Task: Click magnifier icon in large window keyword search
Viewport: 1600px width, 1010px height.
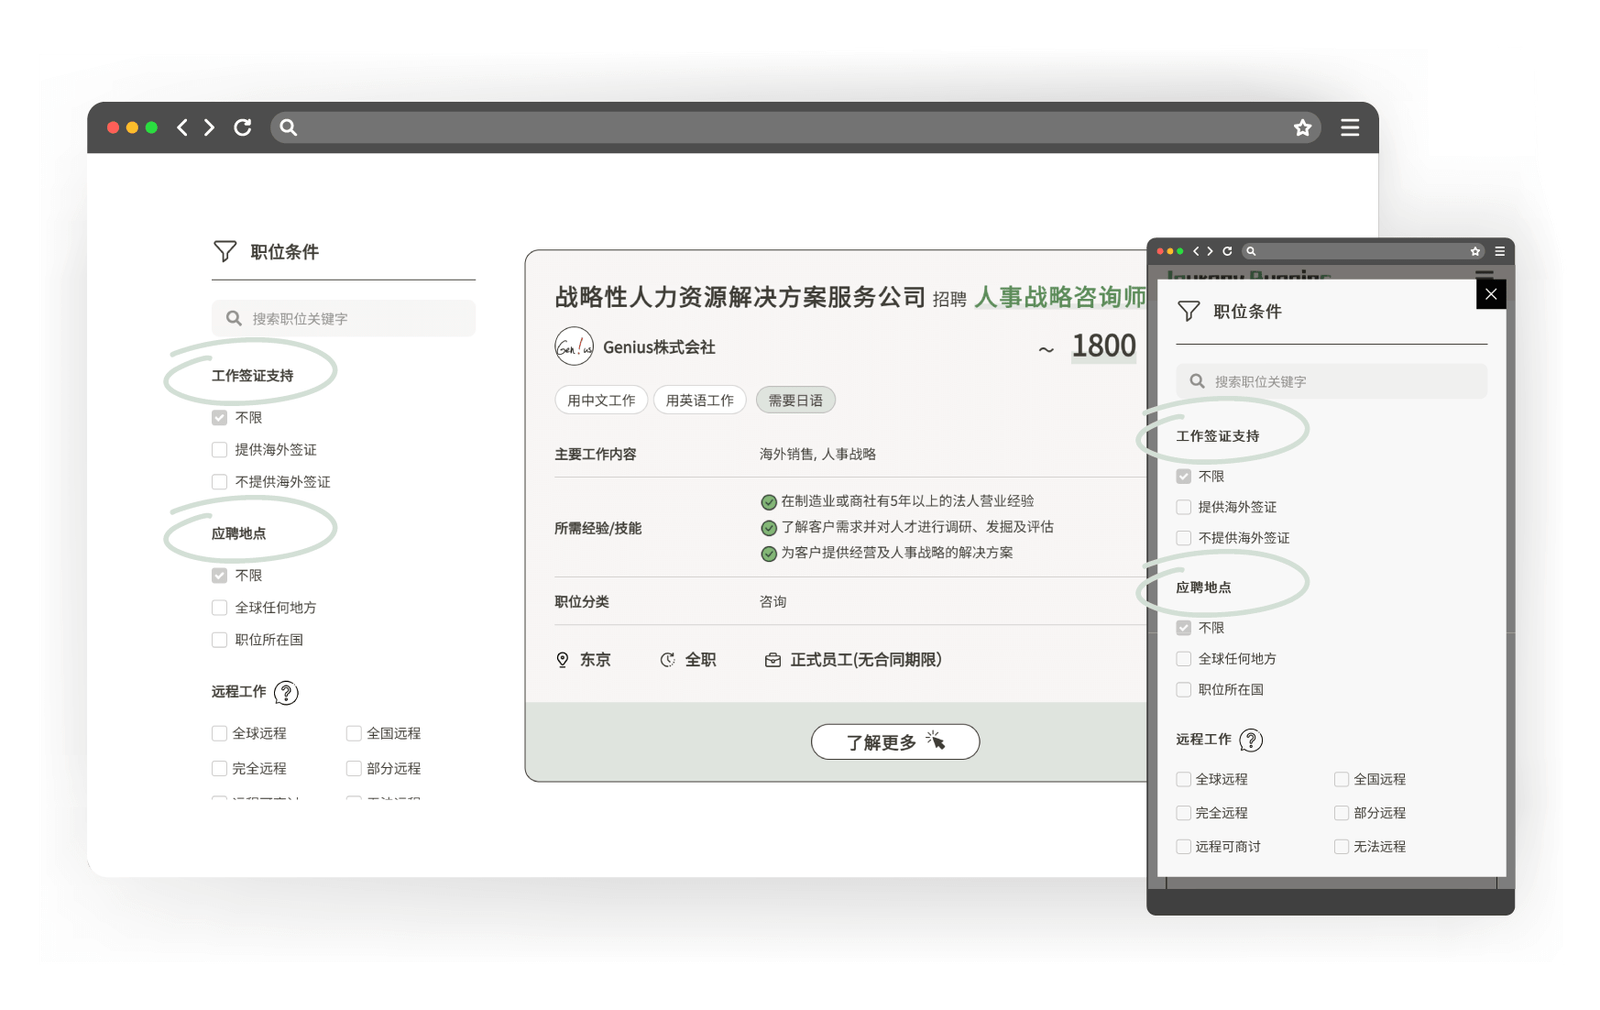Action: (x=234, y=318)
